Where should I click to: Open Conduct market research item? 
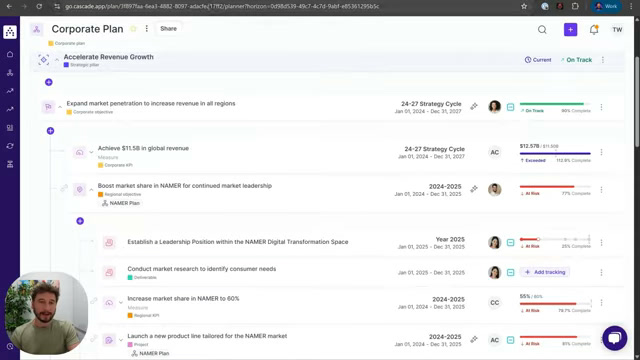(202, 269)
